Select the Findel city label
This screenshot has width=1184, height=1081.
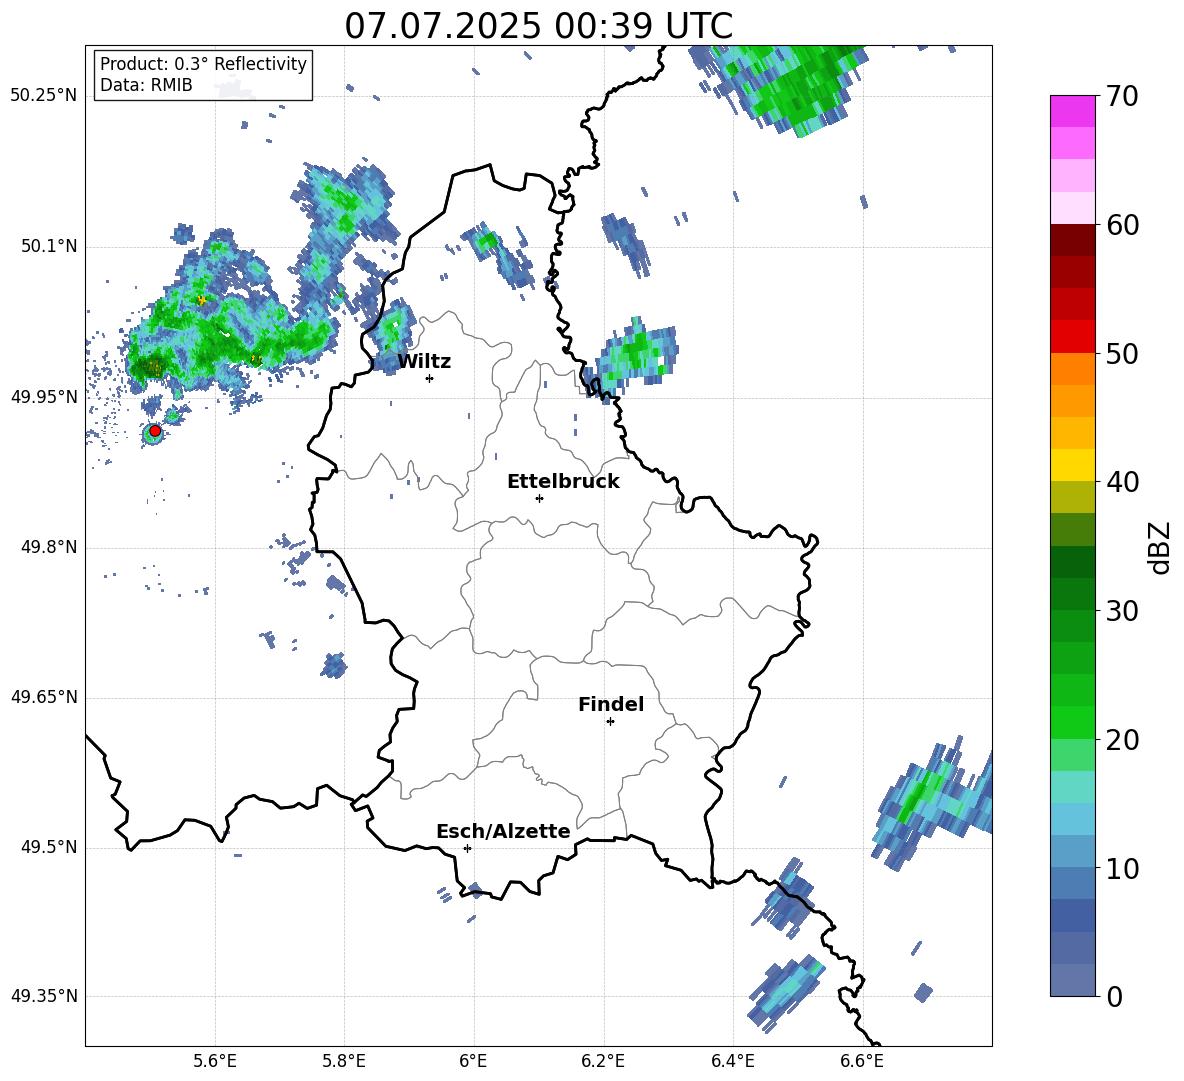[x=611, y=704]
